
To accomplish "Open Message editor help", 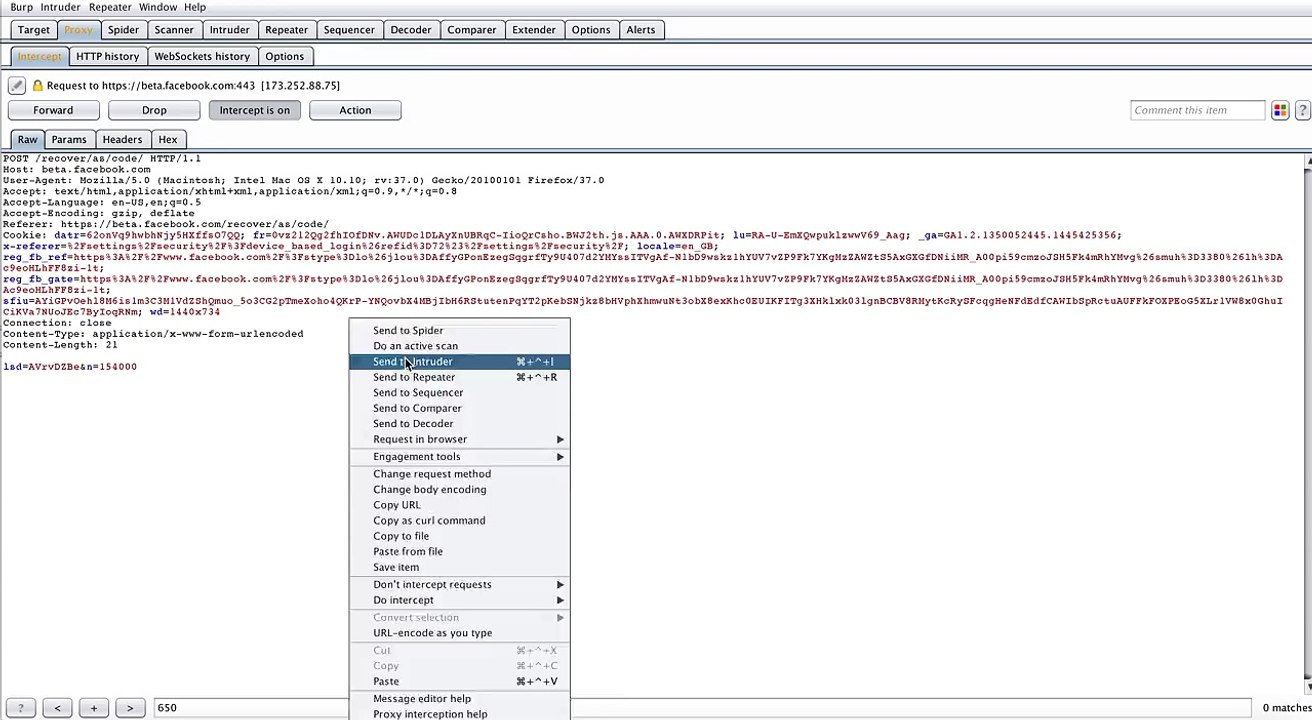I will pyautogui.click(x=459, y=699).
